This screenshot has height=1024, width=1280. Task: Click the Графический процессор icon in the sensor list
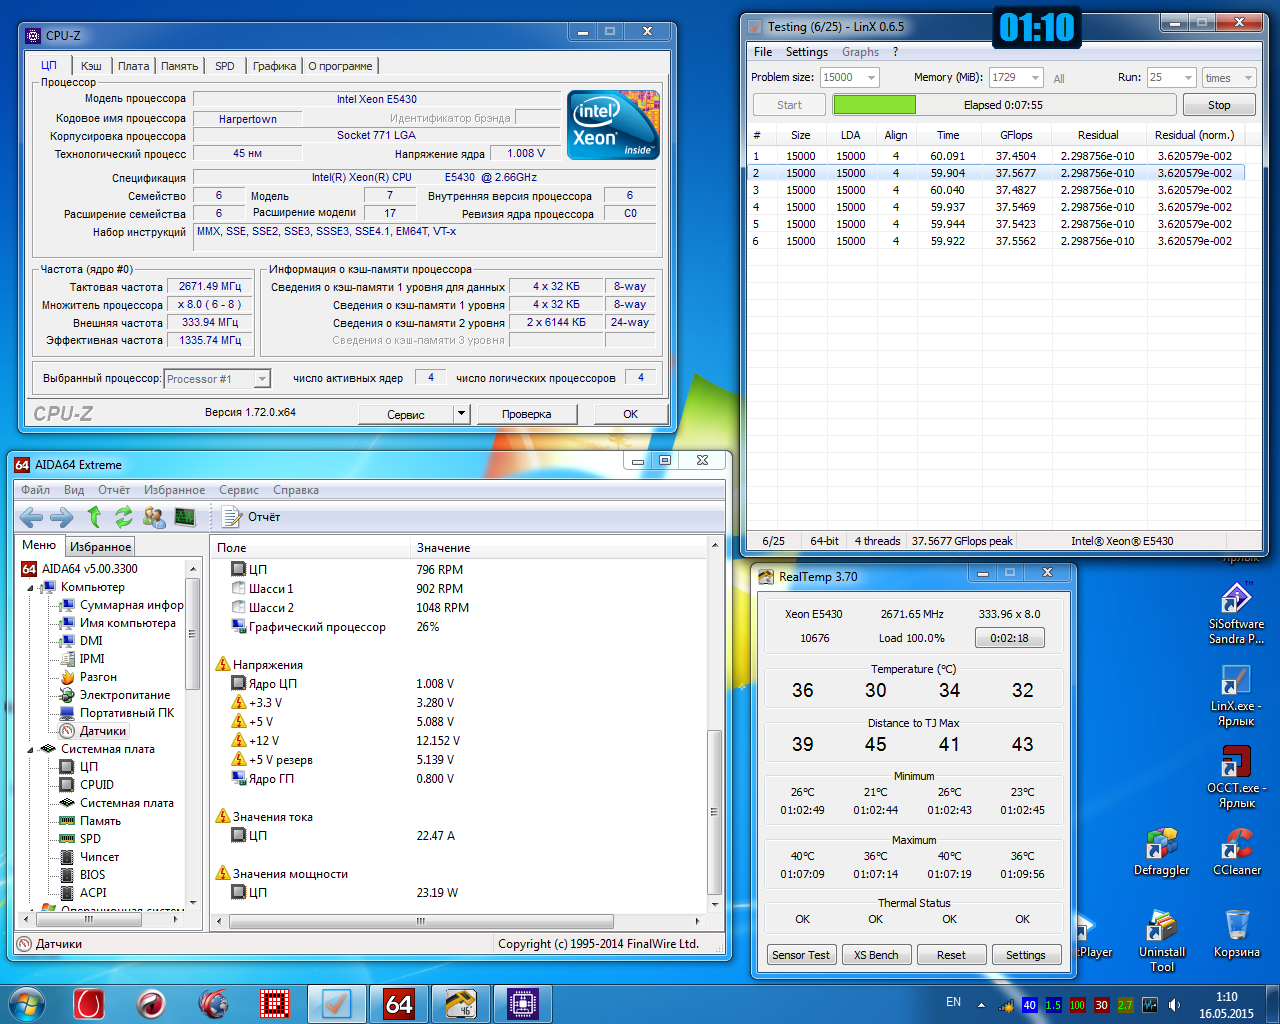(x=239, y=627)
